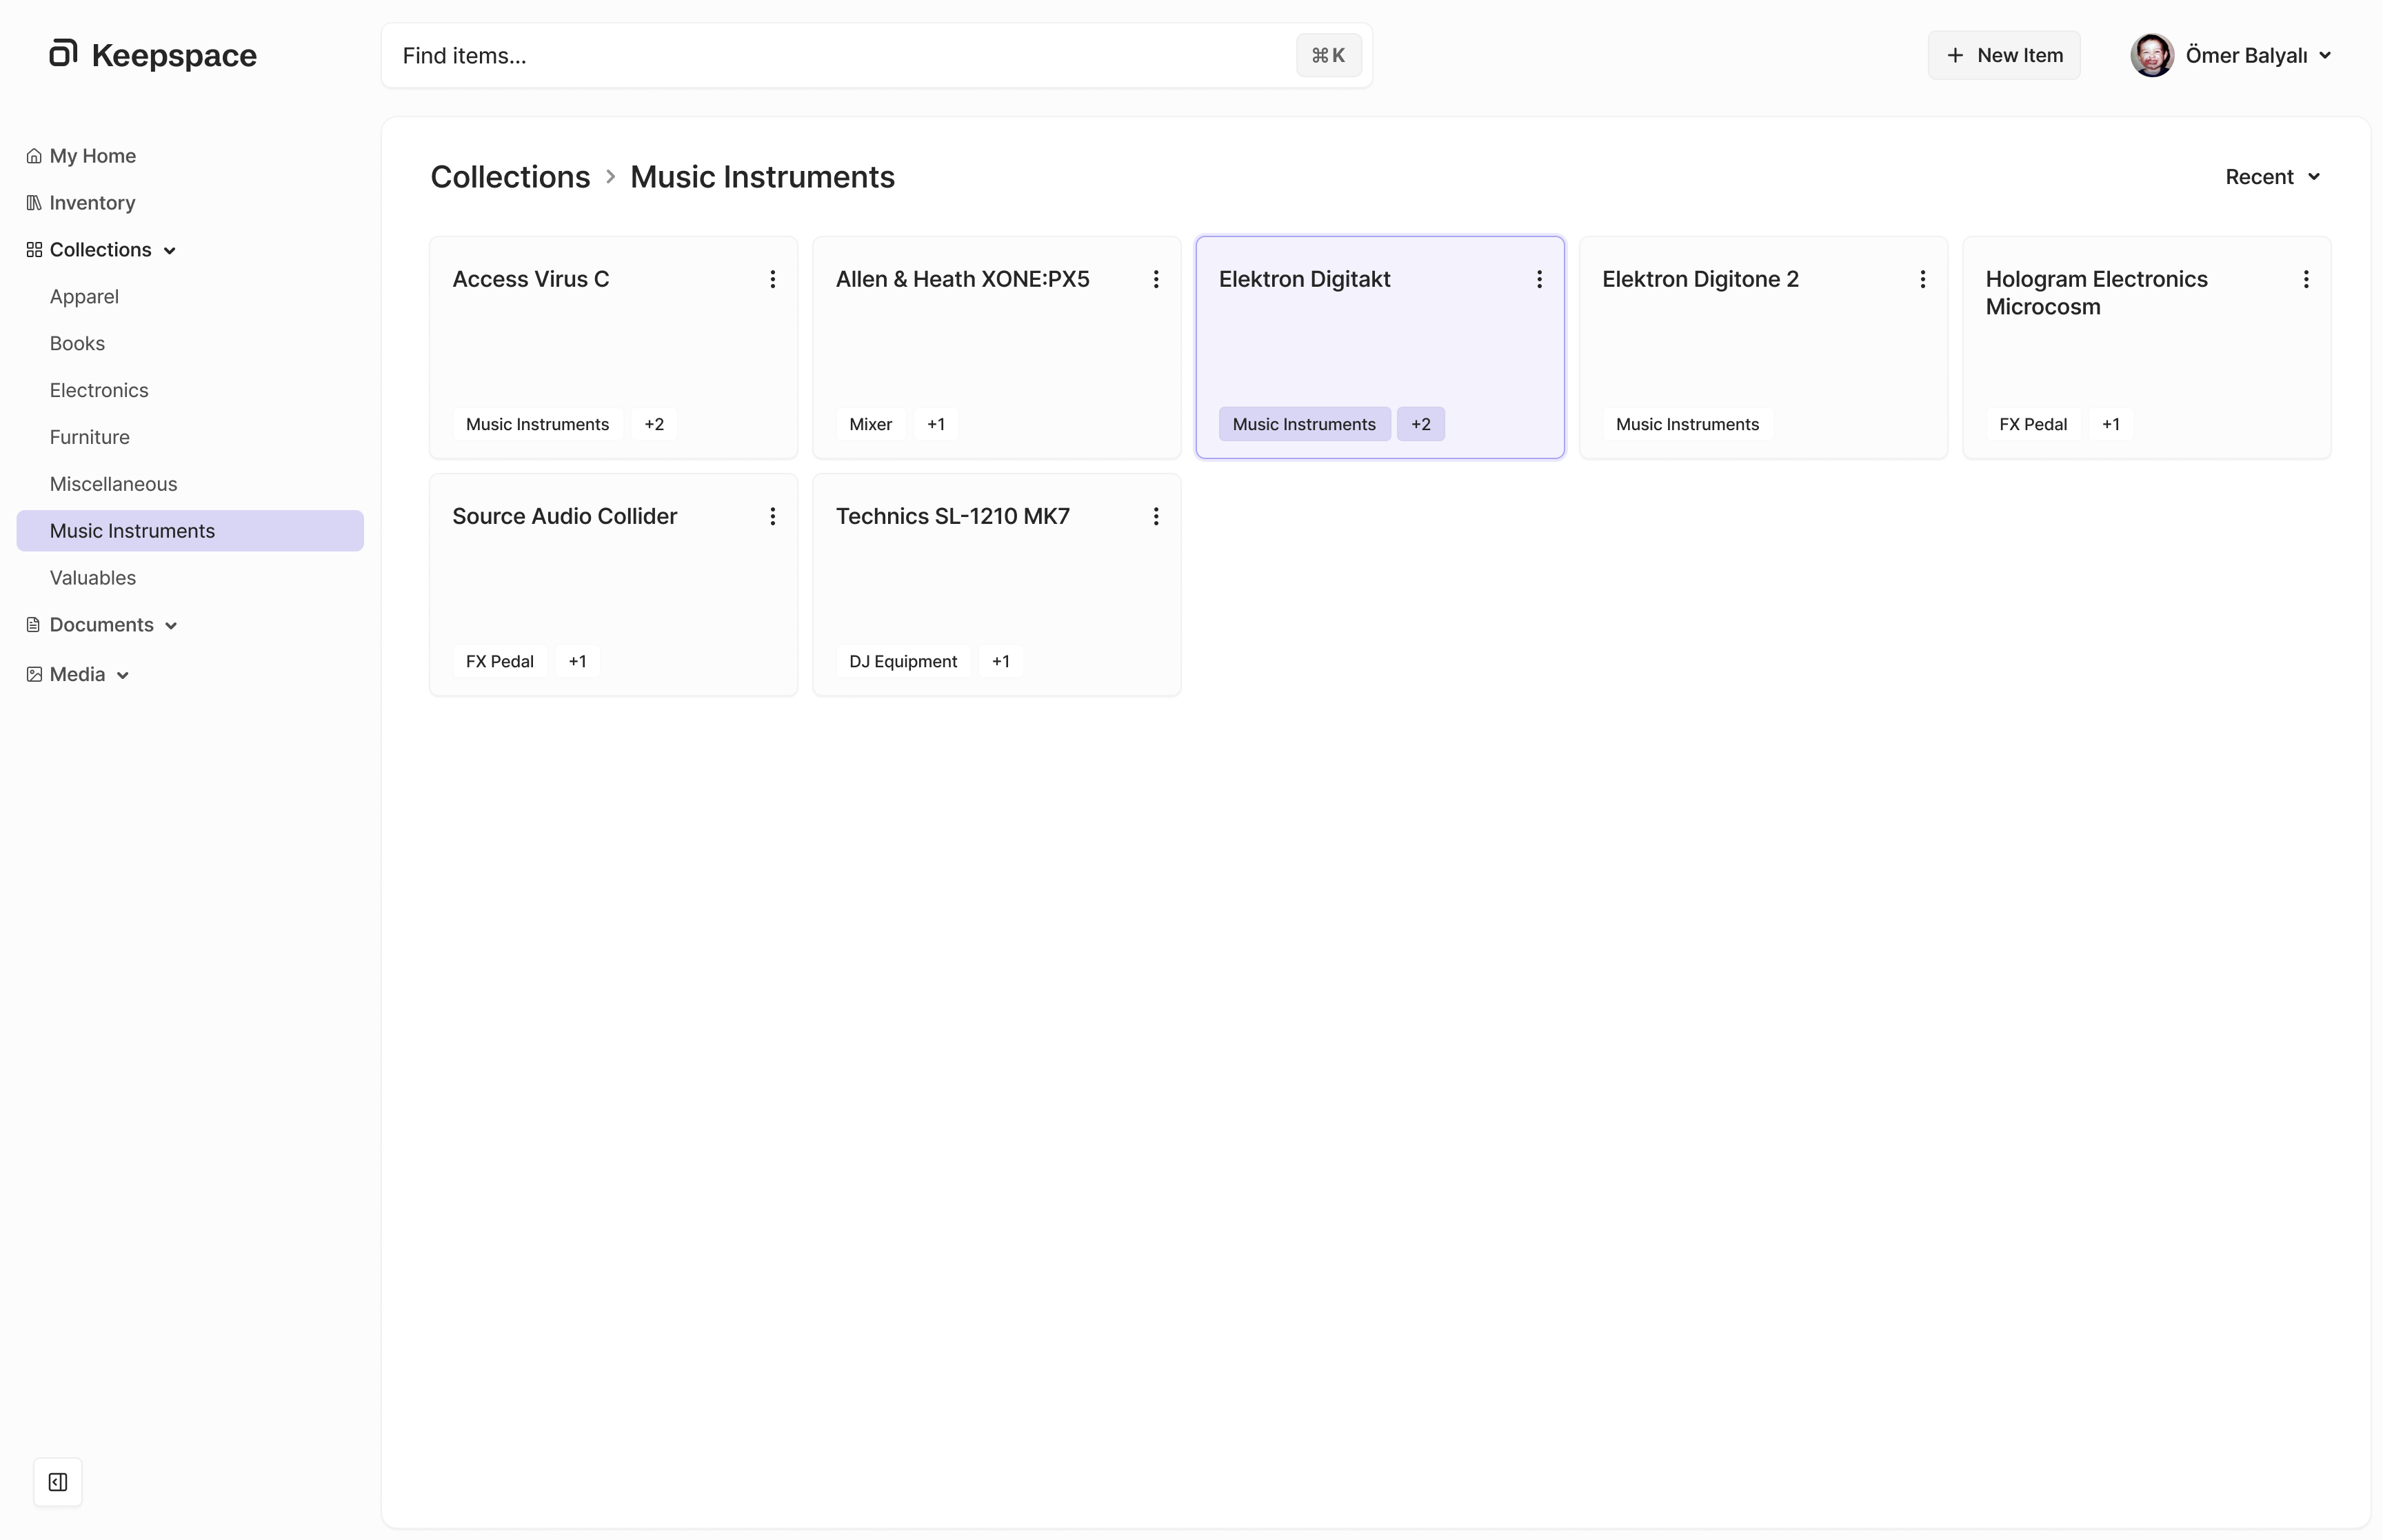The height and width of the screenshot is (1540, 2383).
Task: Collapse the Collections section chevron
Action: coord(170,251)
